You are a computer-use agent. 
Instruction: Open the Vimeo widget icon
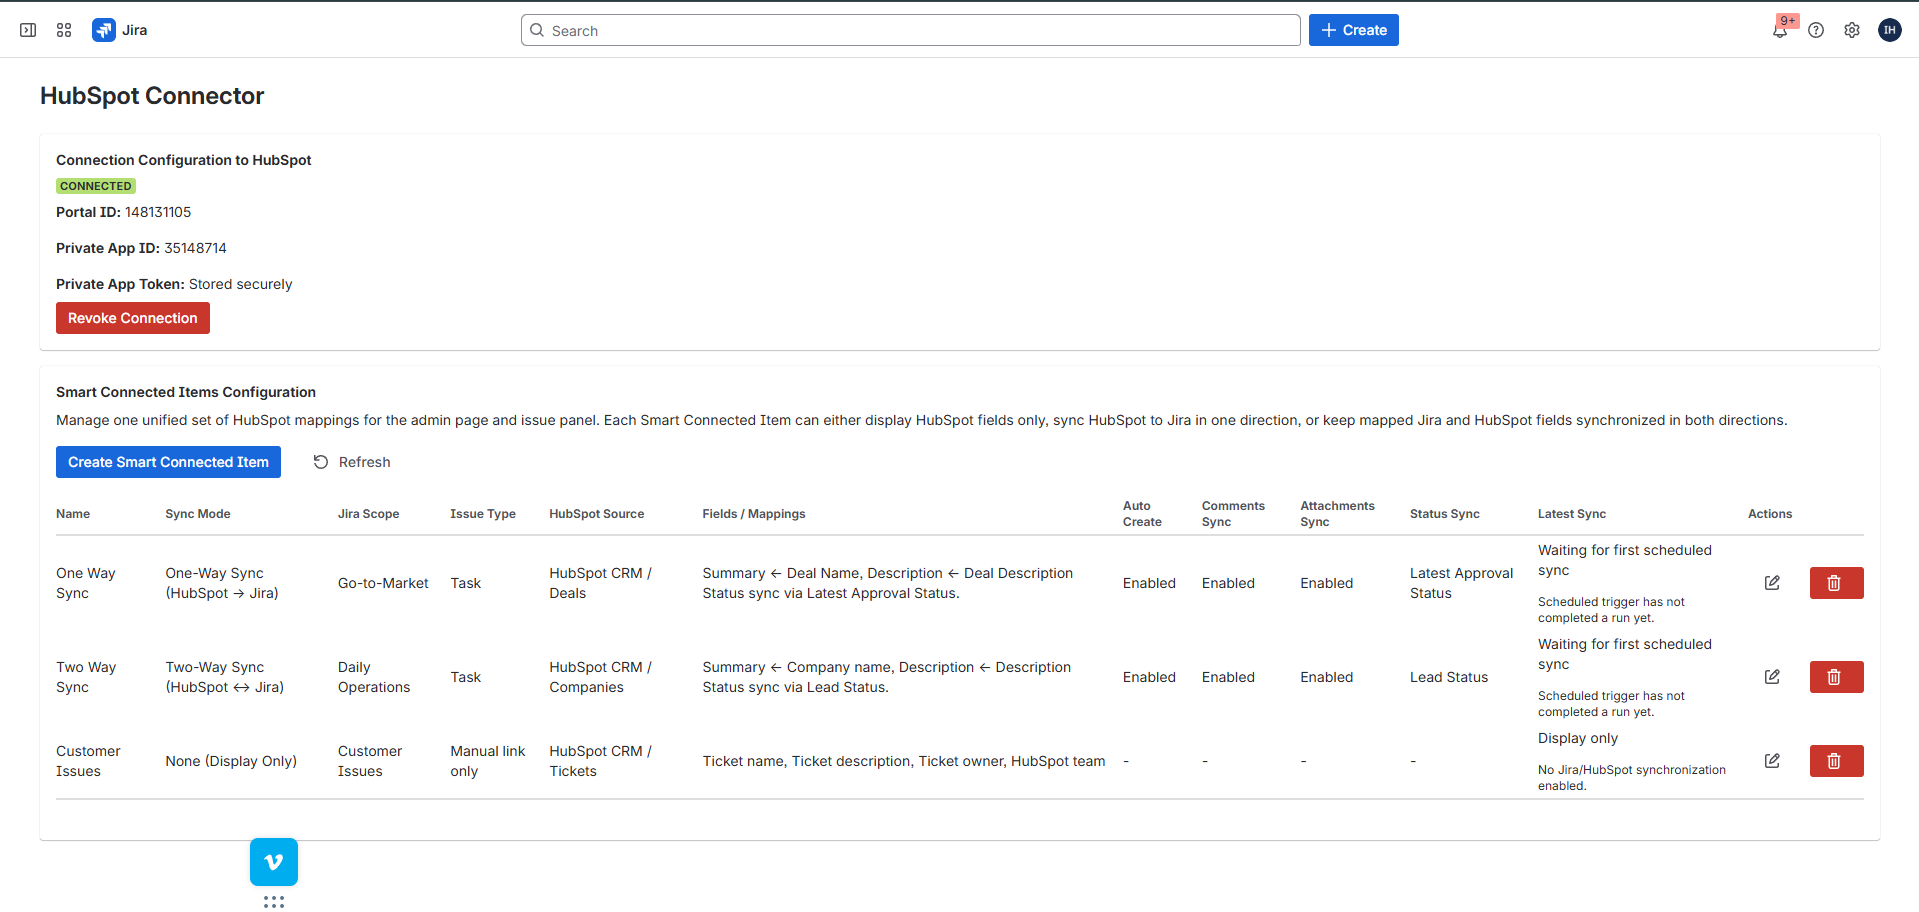point(273,861)
